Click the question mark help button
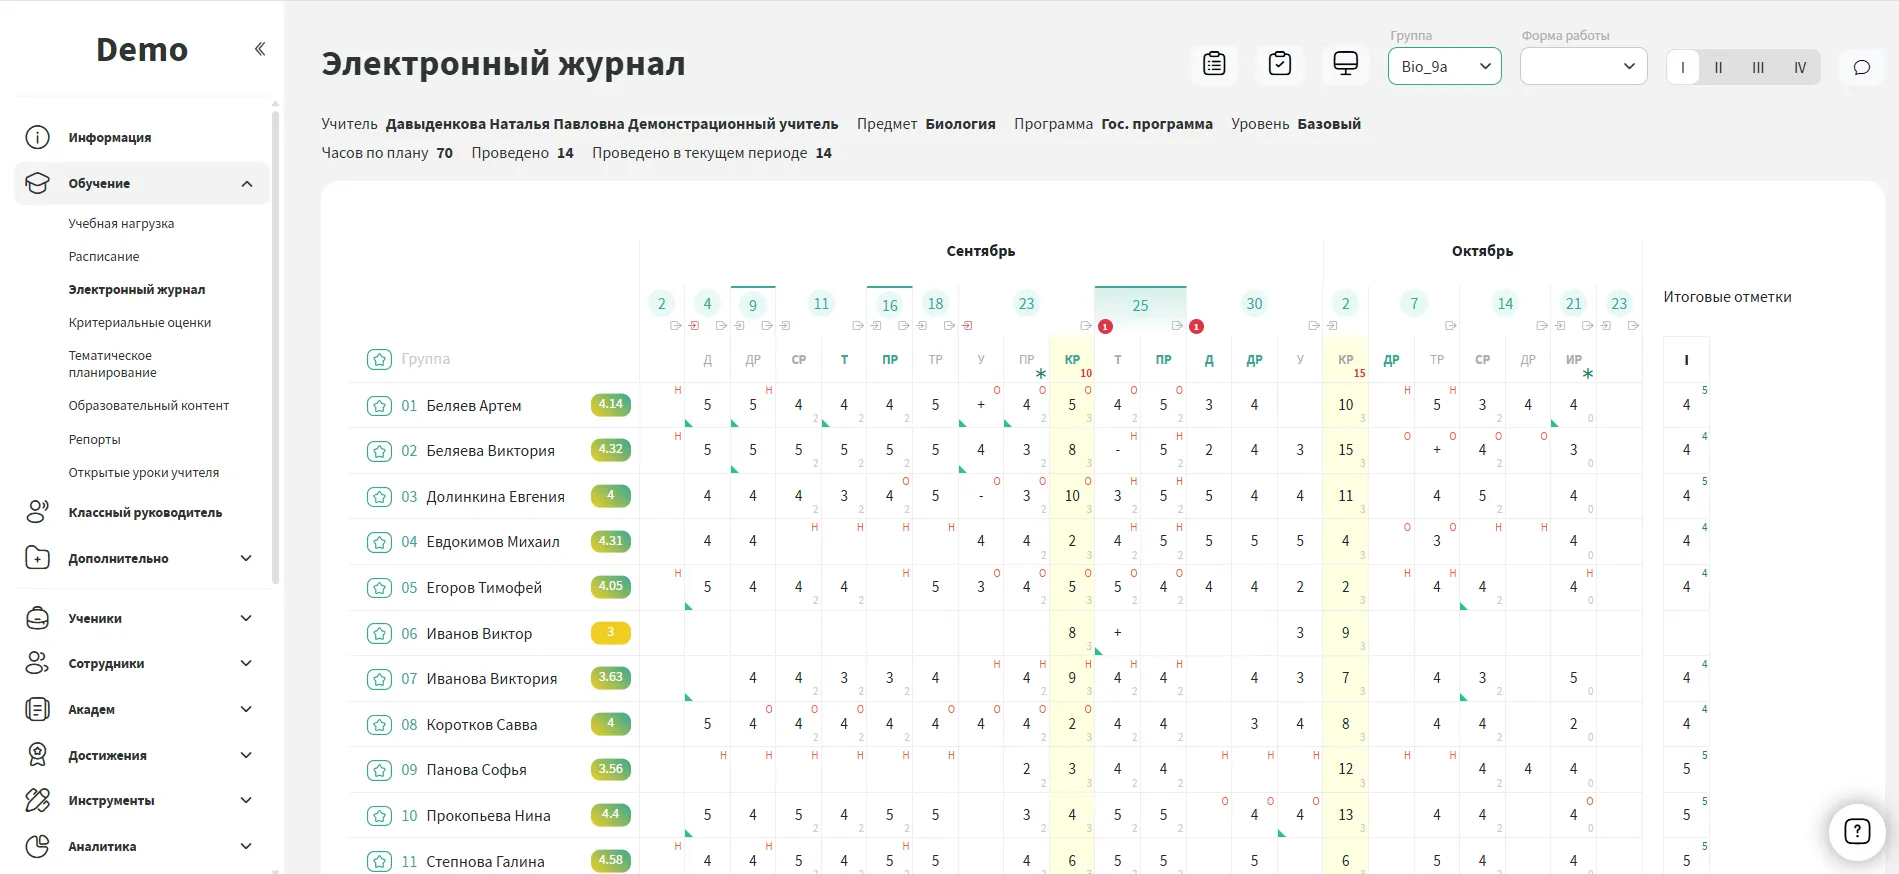 1856,831
